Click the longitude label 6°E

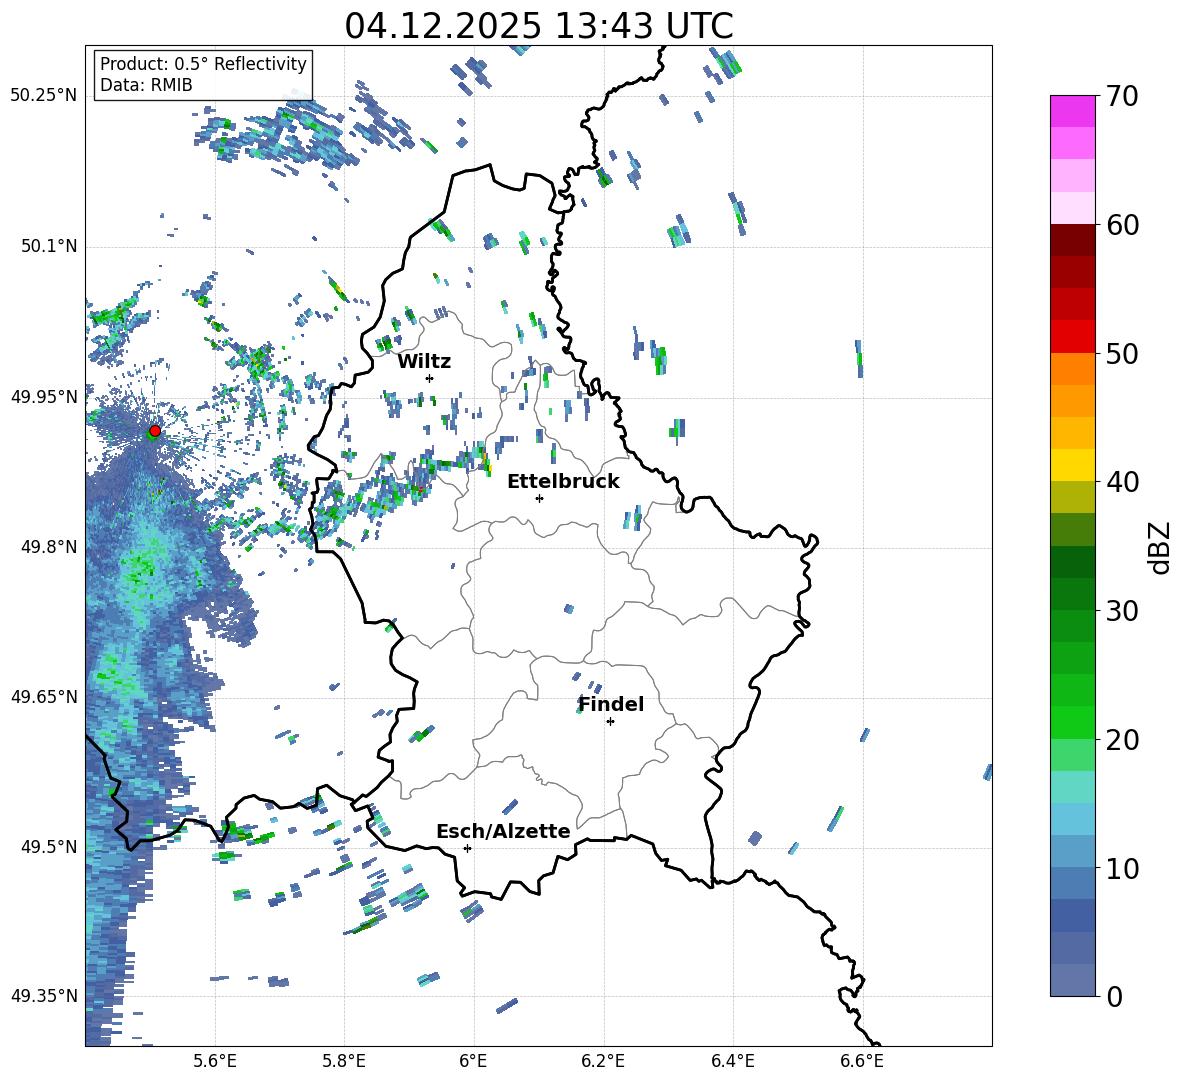(x=473, y=1061)
